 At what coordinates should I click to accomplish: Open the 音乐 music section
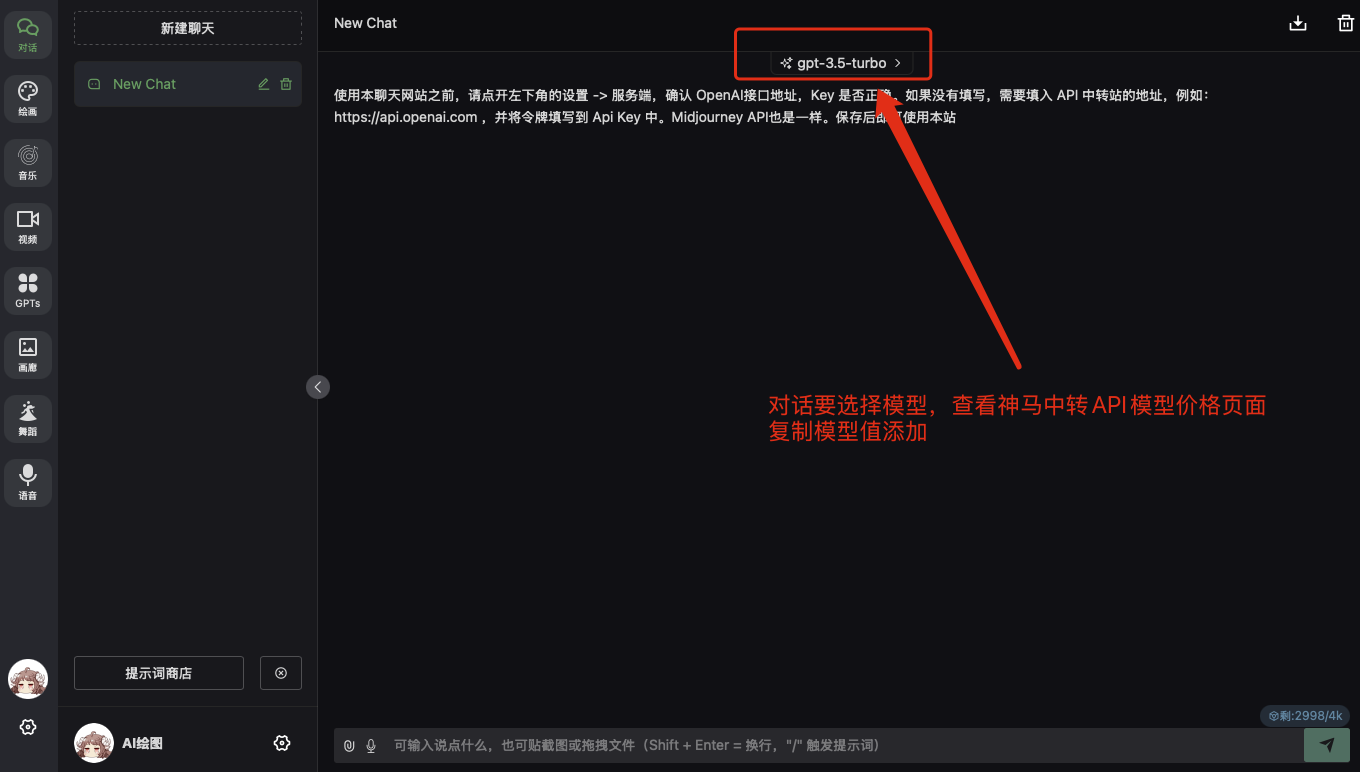click(28, 163)
